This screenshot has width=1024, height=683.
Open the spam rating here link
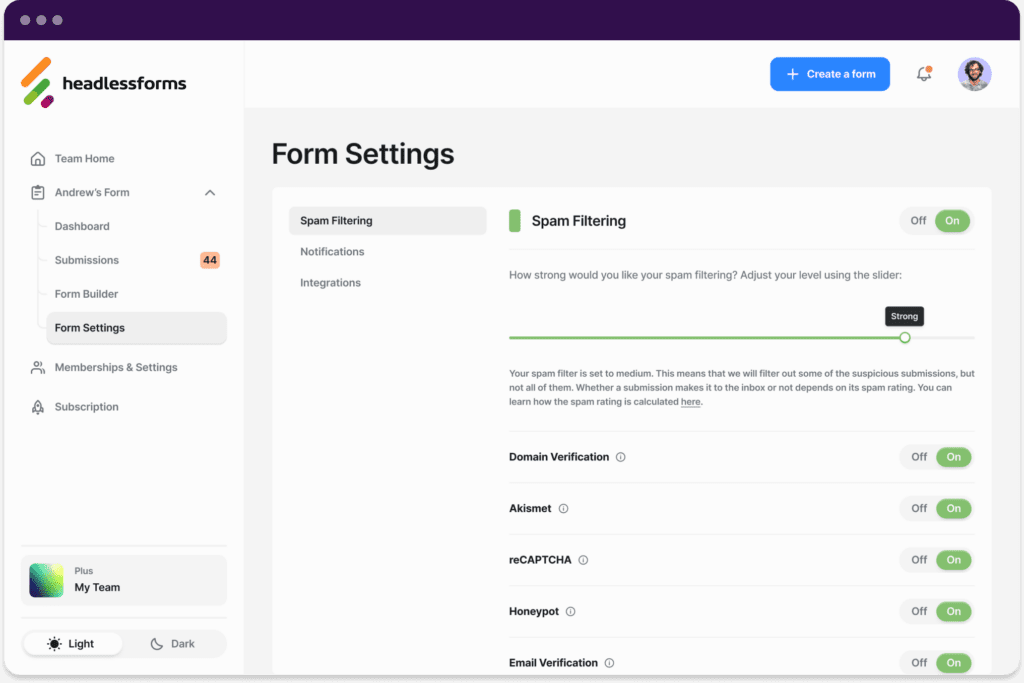(690, 401)
